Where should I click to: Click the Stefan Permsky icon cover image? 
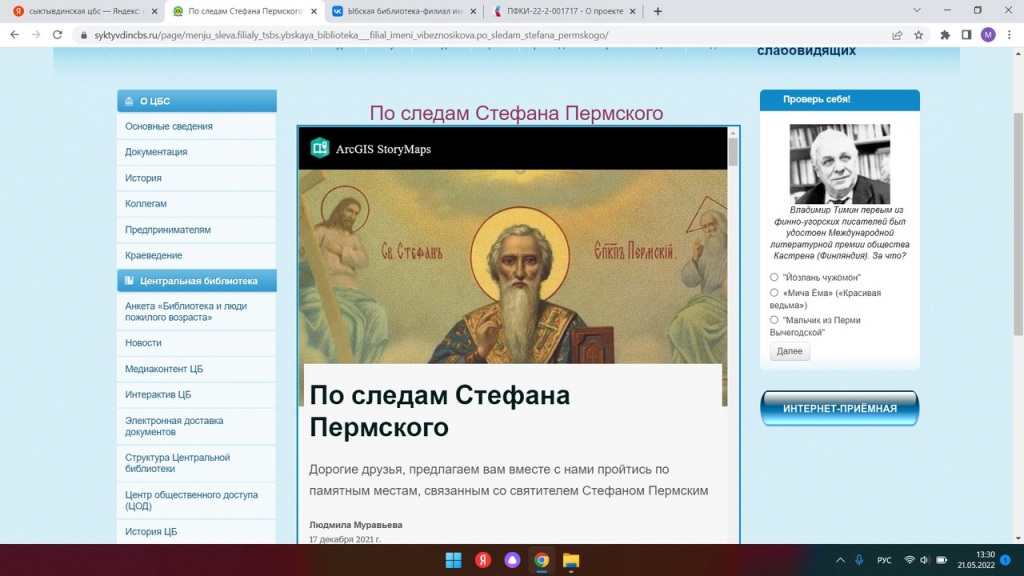(513, 266)
